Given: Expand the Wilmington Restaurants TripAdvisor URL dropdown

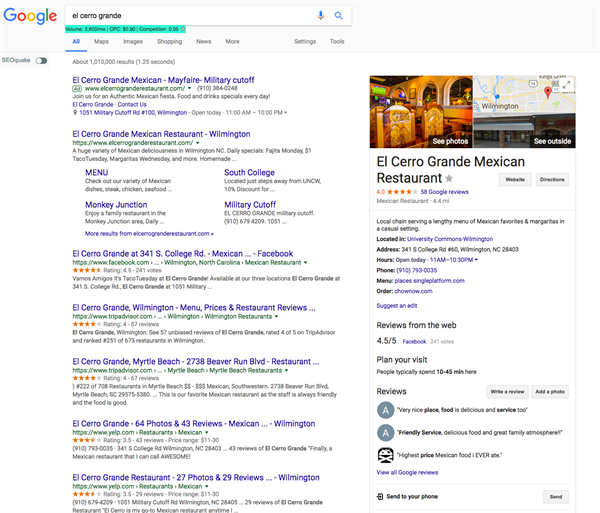Looking at the screenshot, I should [276, 316].
